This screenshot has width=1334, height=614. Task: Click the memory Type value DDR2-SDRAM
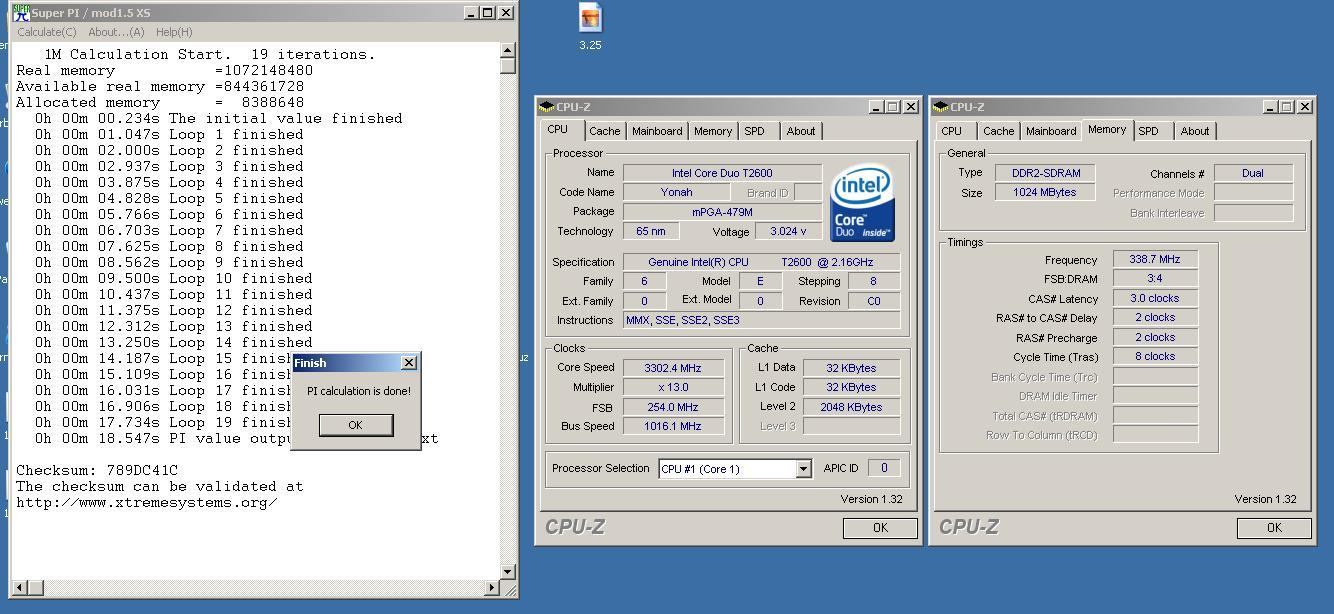[x=1046, y=173]
